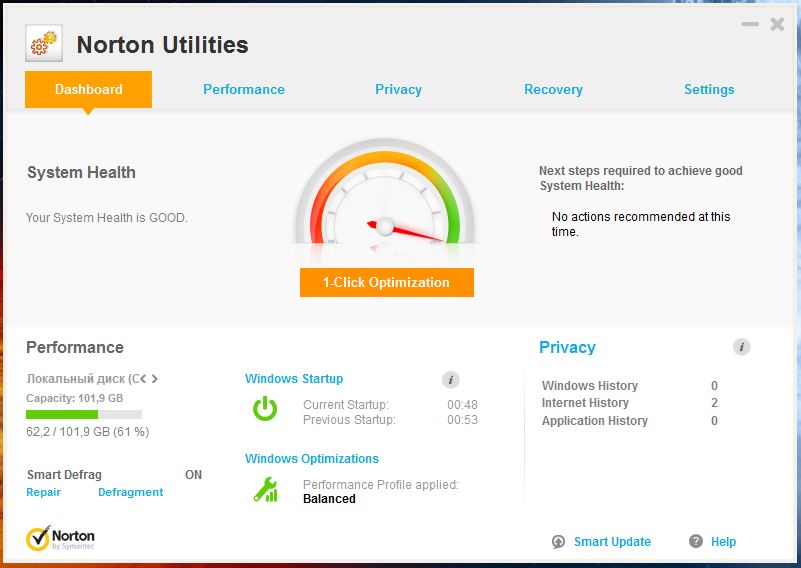Click the Defragment link
The height and width of the screenshot is (568, 801).
[131, 492]
